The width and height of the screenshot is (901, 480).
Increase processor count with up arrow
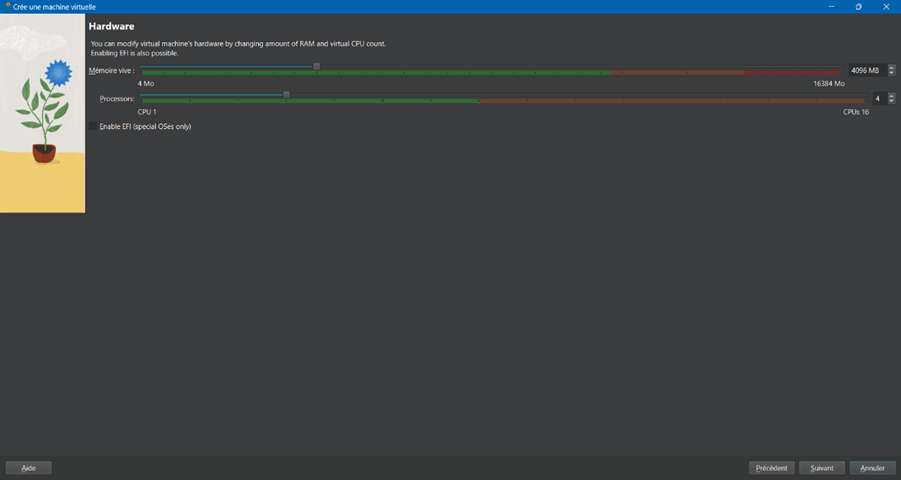click(891, 95)
